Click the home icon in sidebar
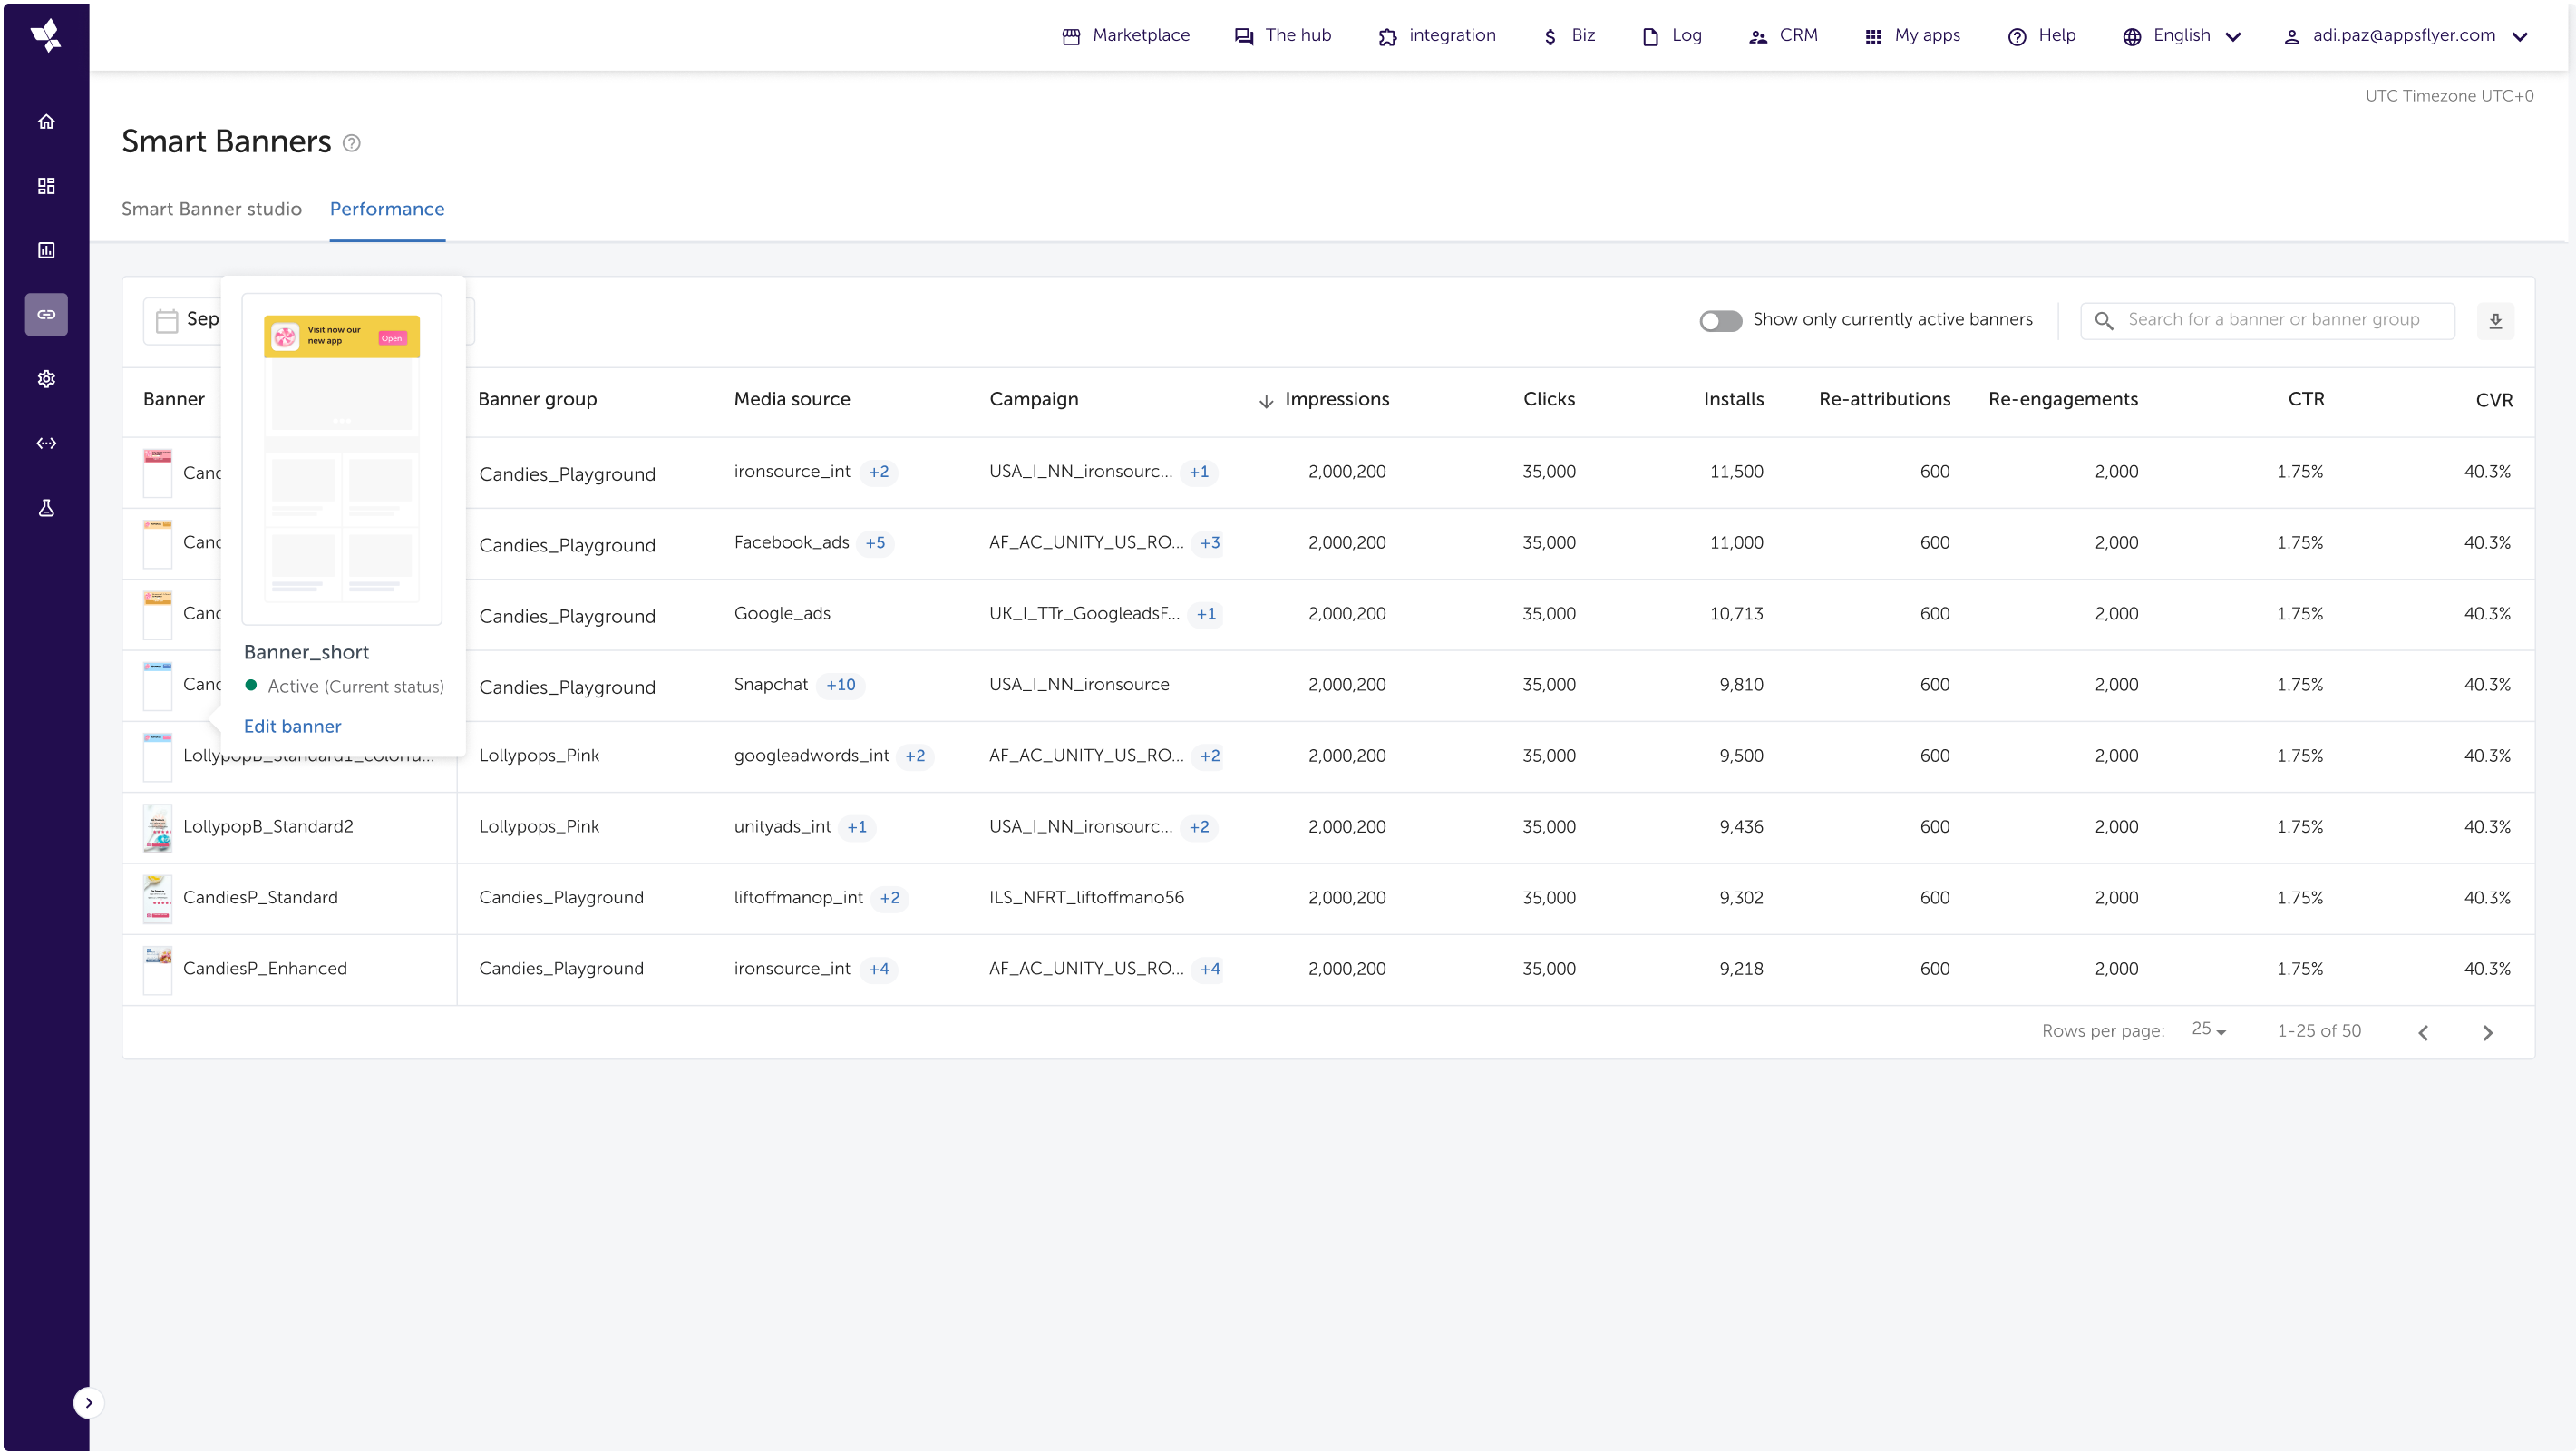The width and height of the screenshot is (2576, 1453). [46, 122]
